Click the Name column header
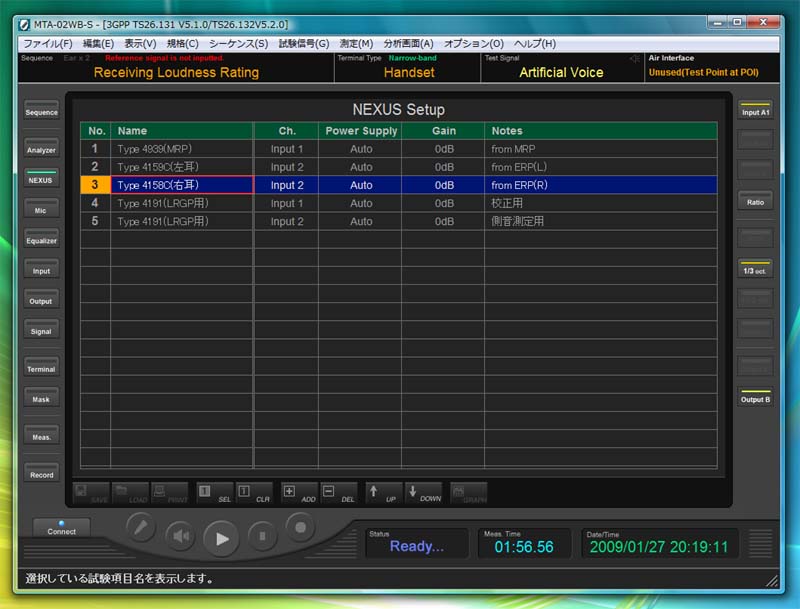This screenshot has height=609, width=800. [x=182, y=131]
